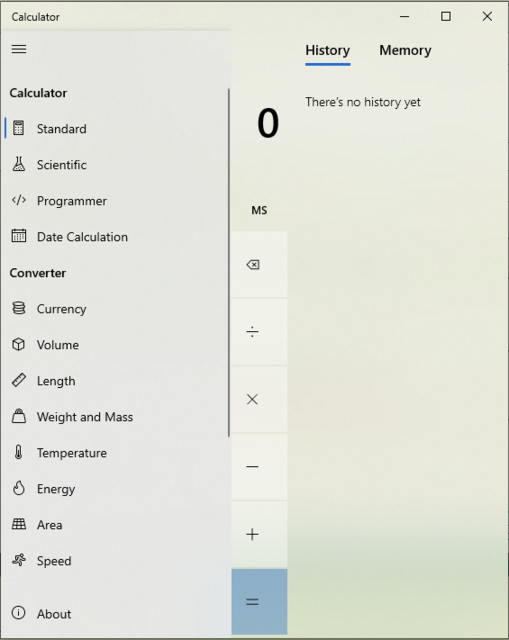The width and height of the screenshot is (509, 640).
Task: Click the Scientific flask icon
Action: pyautogui.click(x=18, y=164)
